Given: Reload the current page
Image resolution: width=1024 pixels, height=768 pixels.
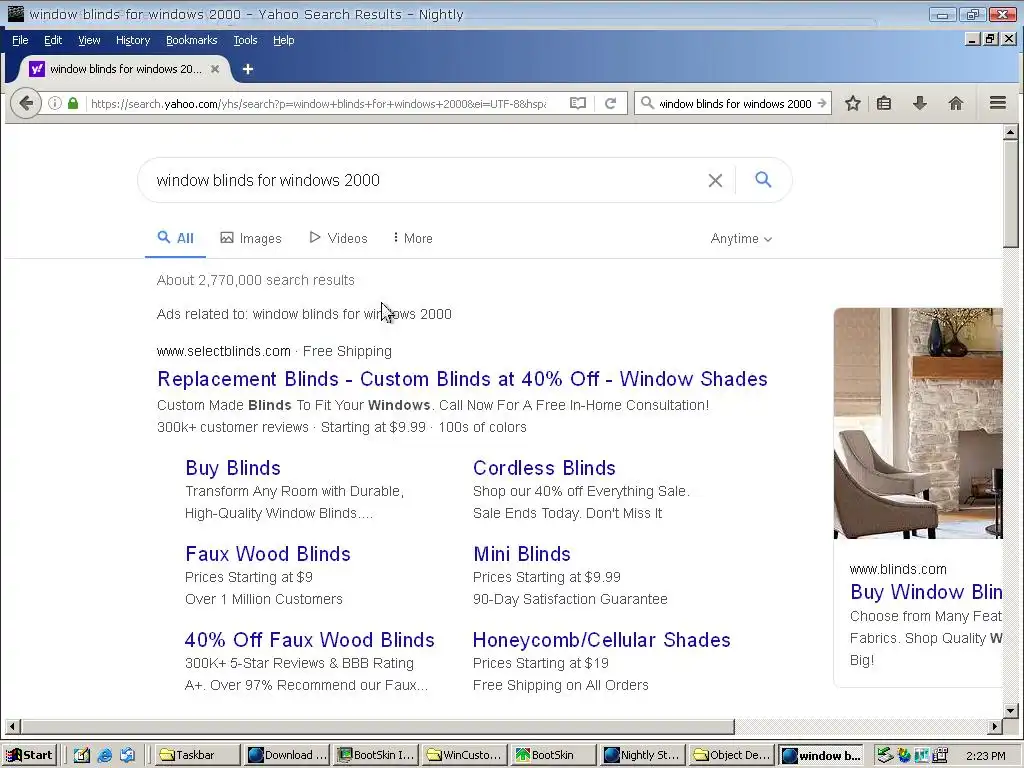Looking at the screenshot, I should (x=611, y=103).
